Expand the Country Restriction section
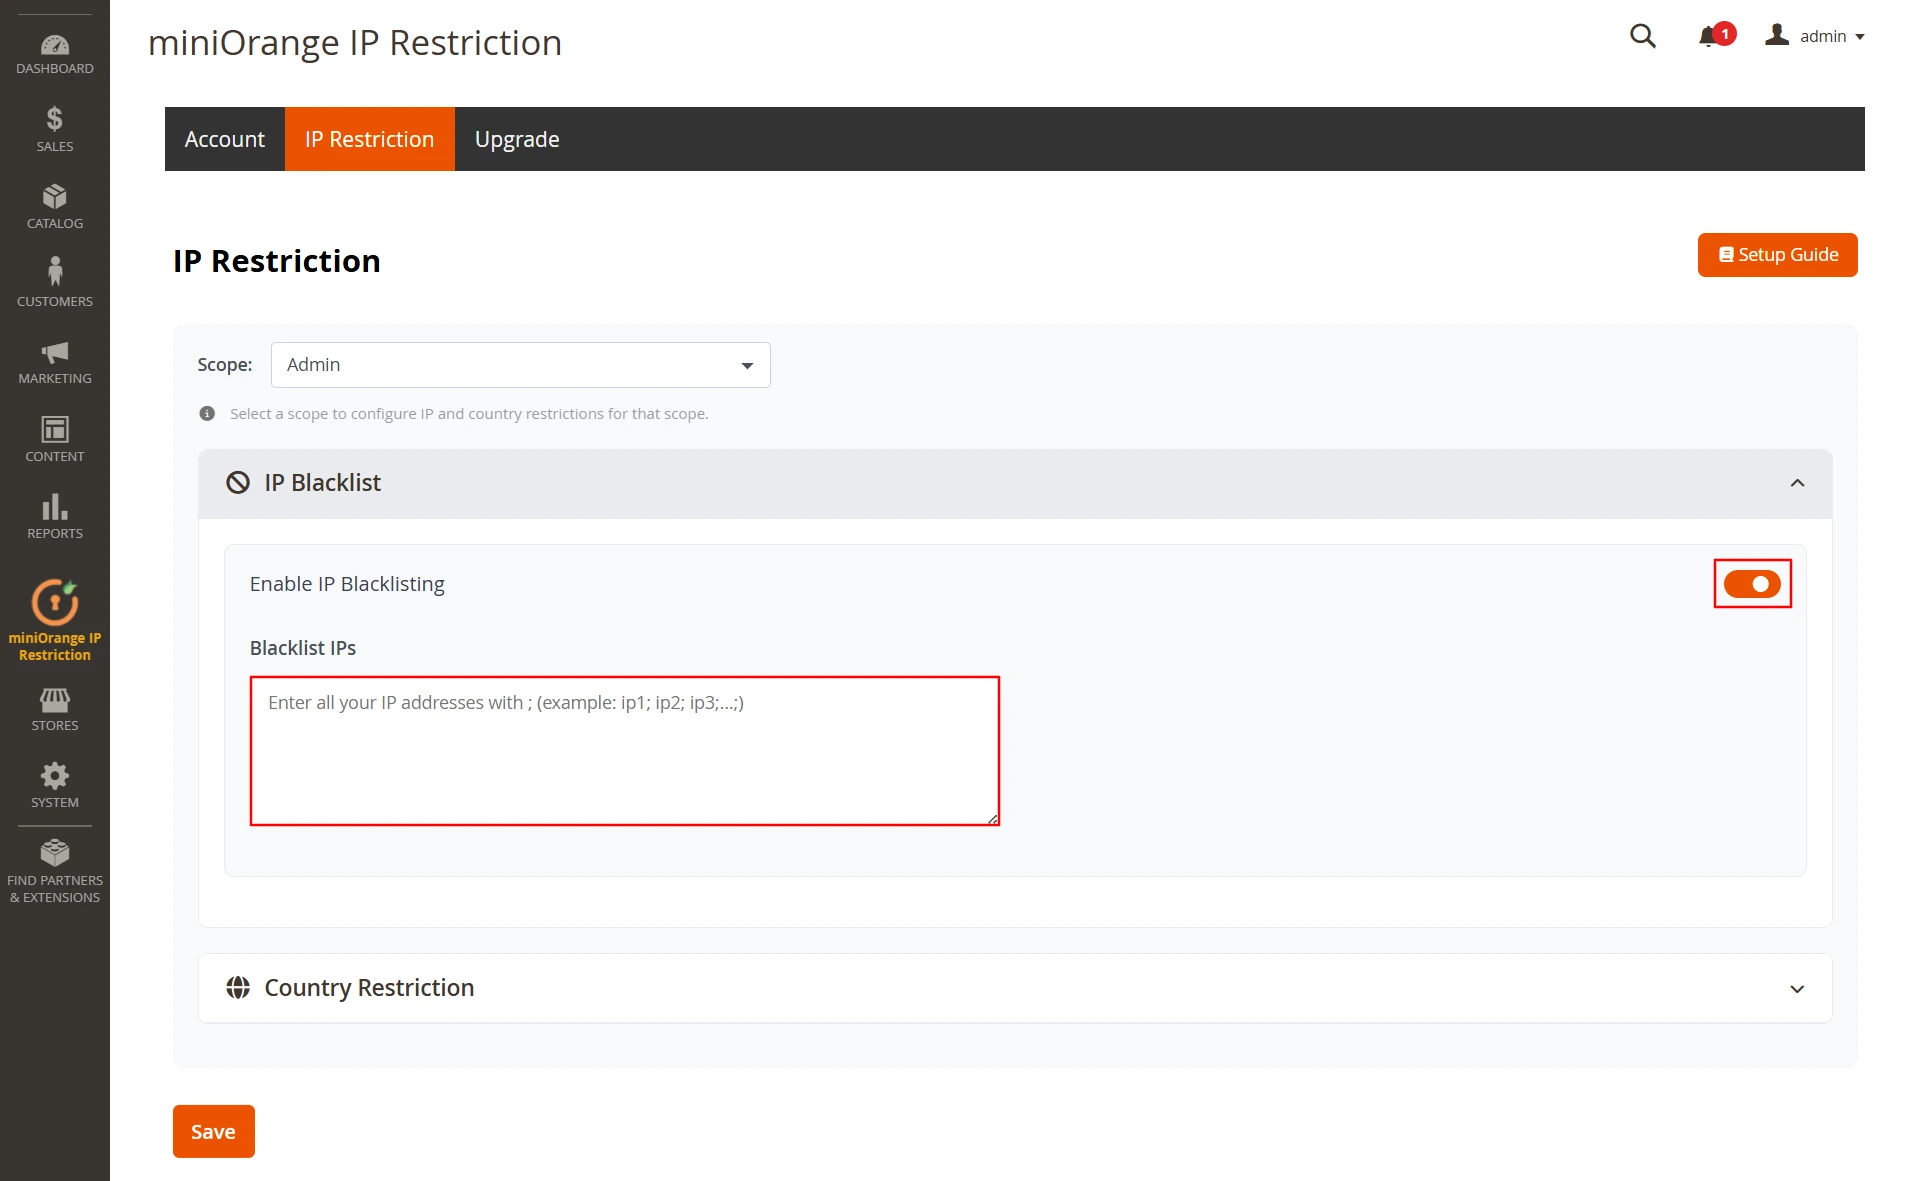The height and width of the screenshot is (1181, 1912). pyautogui.click(x=1797, y=988)
